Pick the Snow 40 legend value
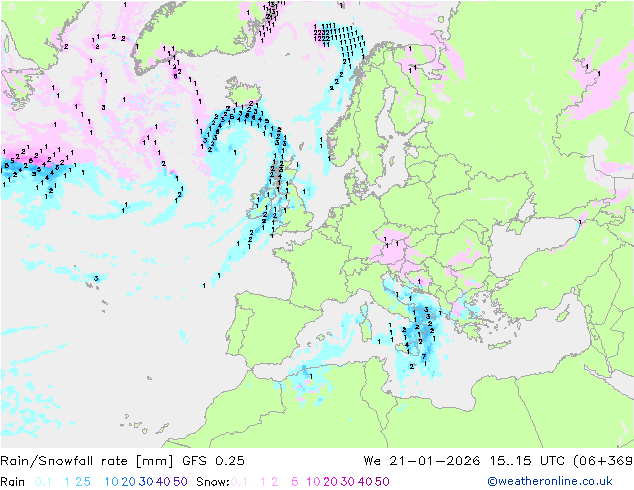The image size is (634, 490). pos(365,482)
